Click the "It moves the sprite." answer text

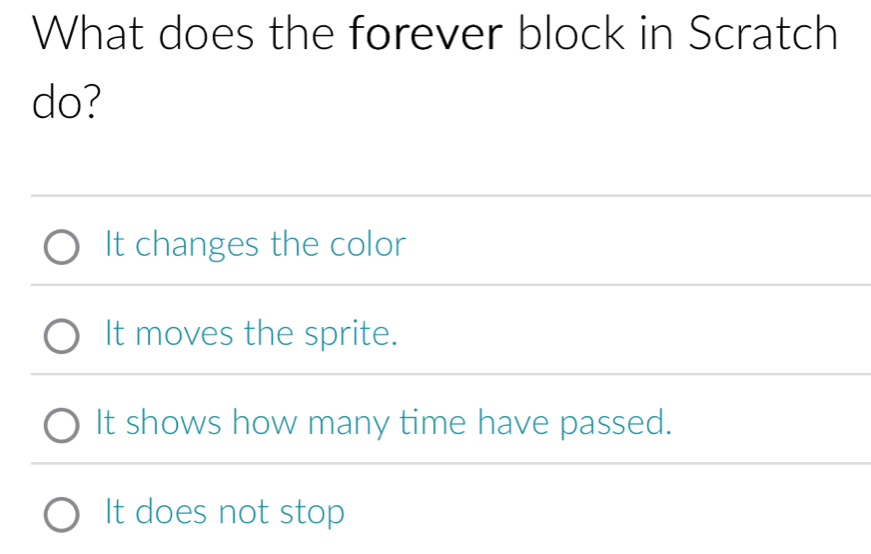pyautogui.click(x=252, y=334)
